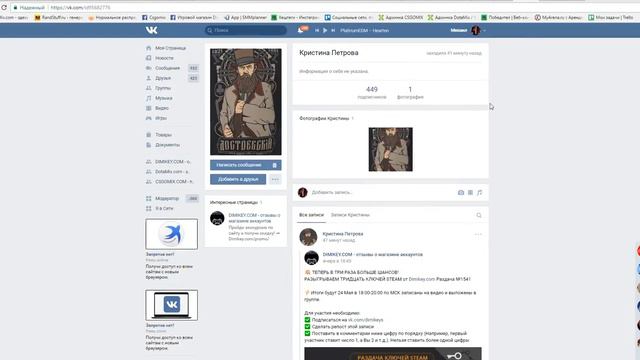Open Моя Страница in left sidebar

171,48
